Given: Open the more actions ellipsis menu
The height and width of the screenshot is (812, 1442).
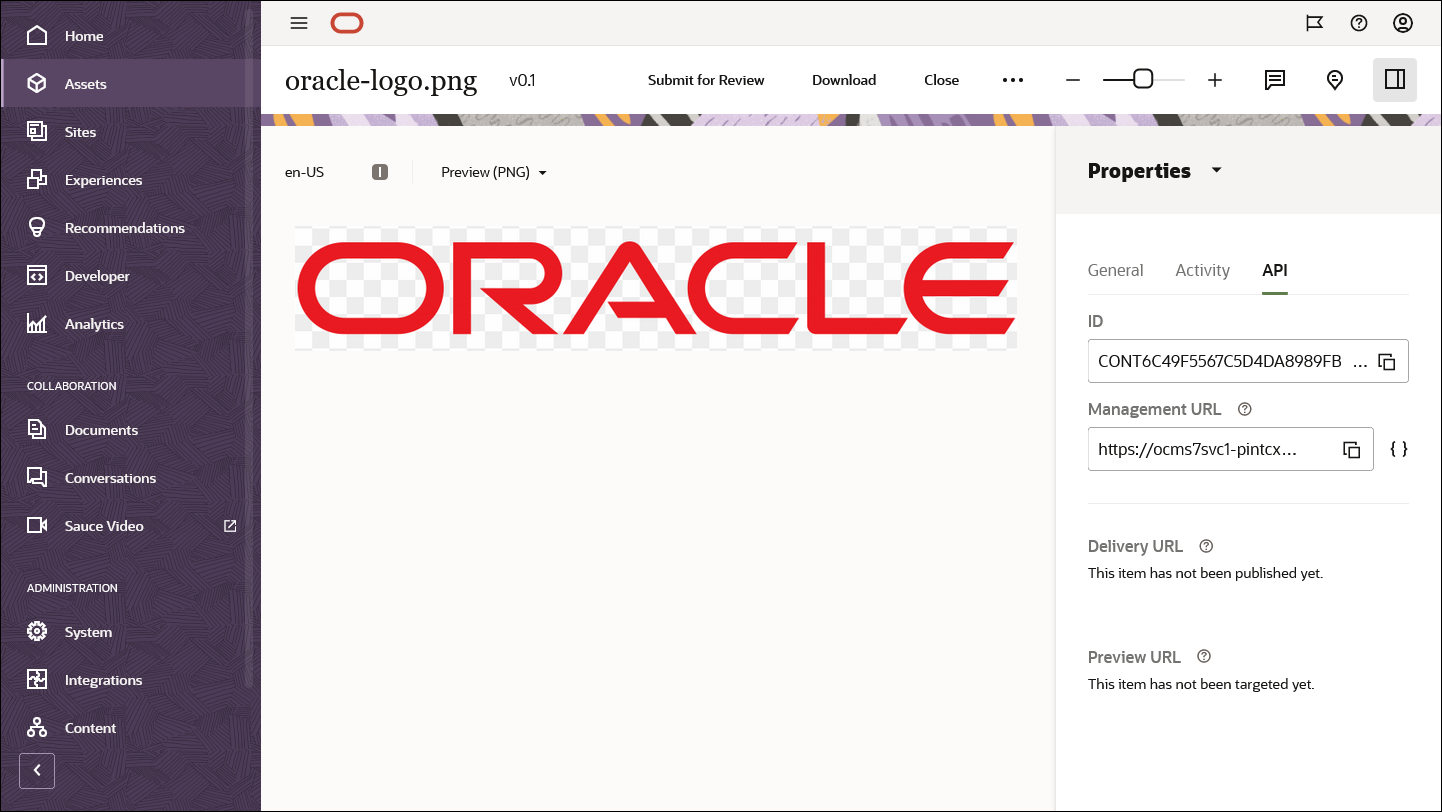Looking at the screenshot, I should 1013,79.
